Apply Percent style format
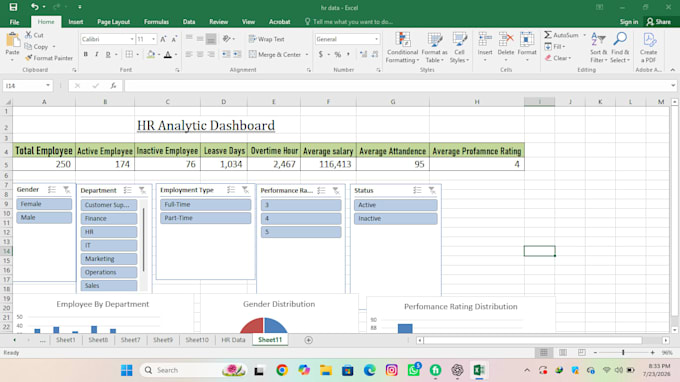 click(337, 55)
